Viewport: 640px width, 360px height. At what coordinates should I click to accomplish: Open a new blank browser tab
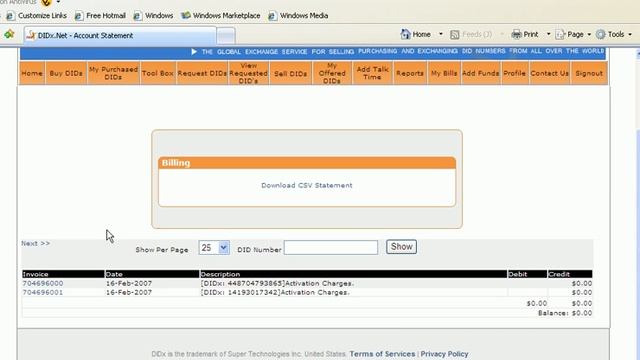226,36
